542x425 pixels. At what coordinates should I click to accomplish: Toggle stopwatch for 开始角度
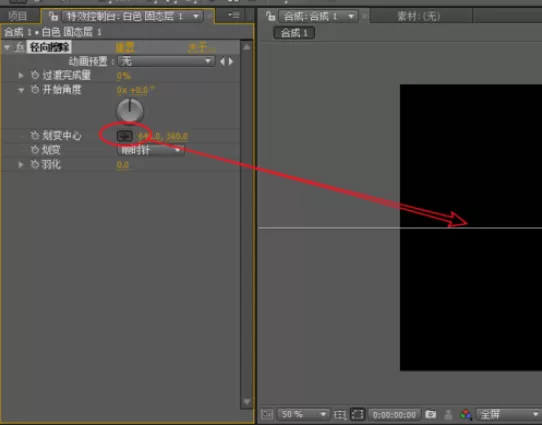click(35, 89)
